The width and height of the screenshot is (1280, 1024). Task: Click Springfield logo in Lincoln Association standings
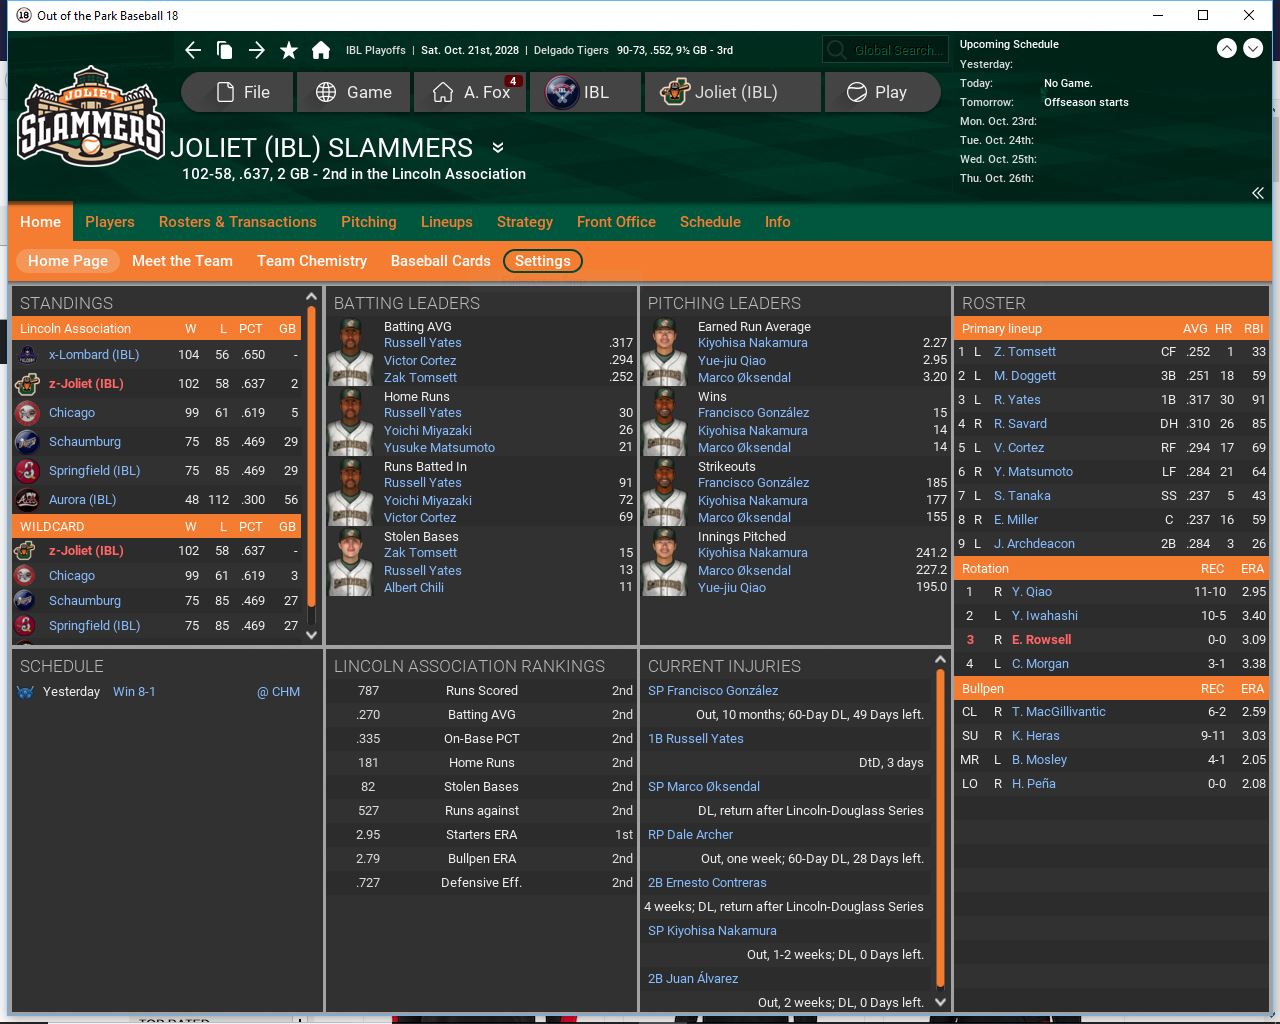tap(28, 471)
